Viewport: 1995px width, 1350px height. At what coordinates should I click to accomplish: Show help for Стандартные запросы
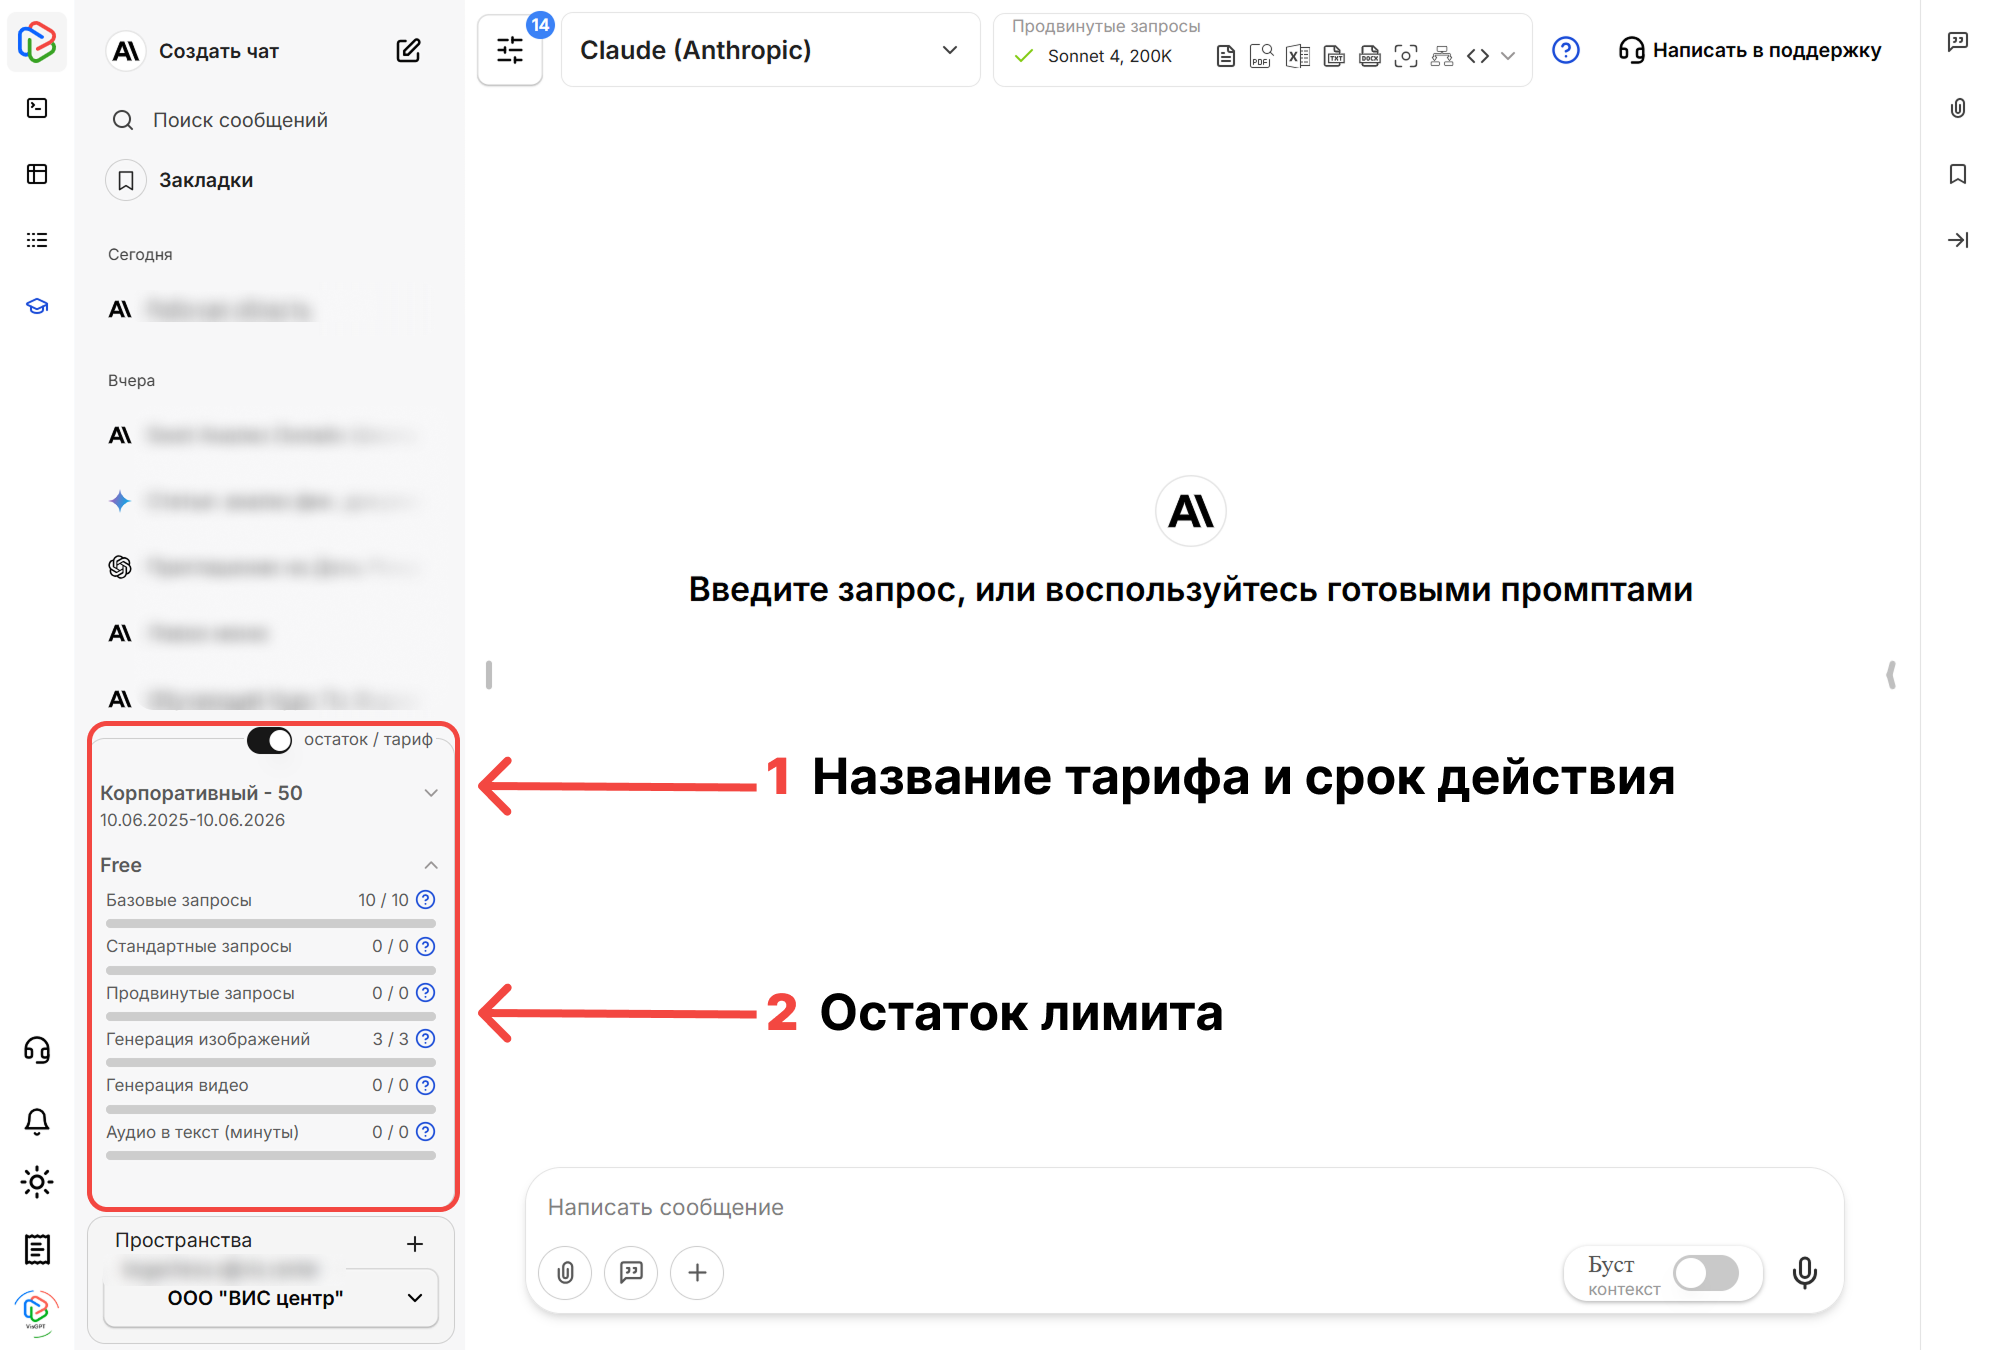[426, 946]
